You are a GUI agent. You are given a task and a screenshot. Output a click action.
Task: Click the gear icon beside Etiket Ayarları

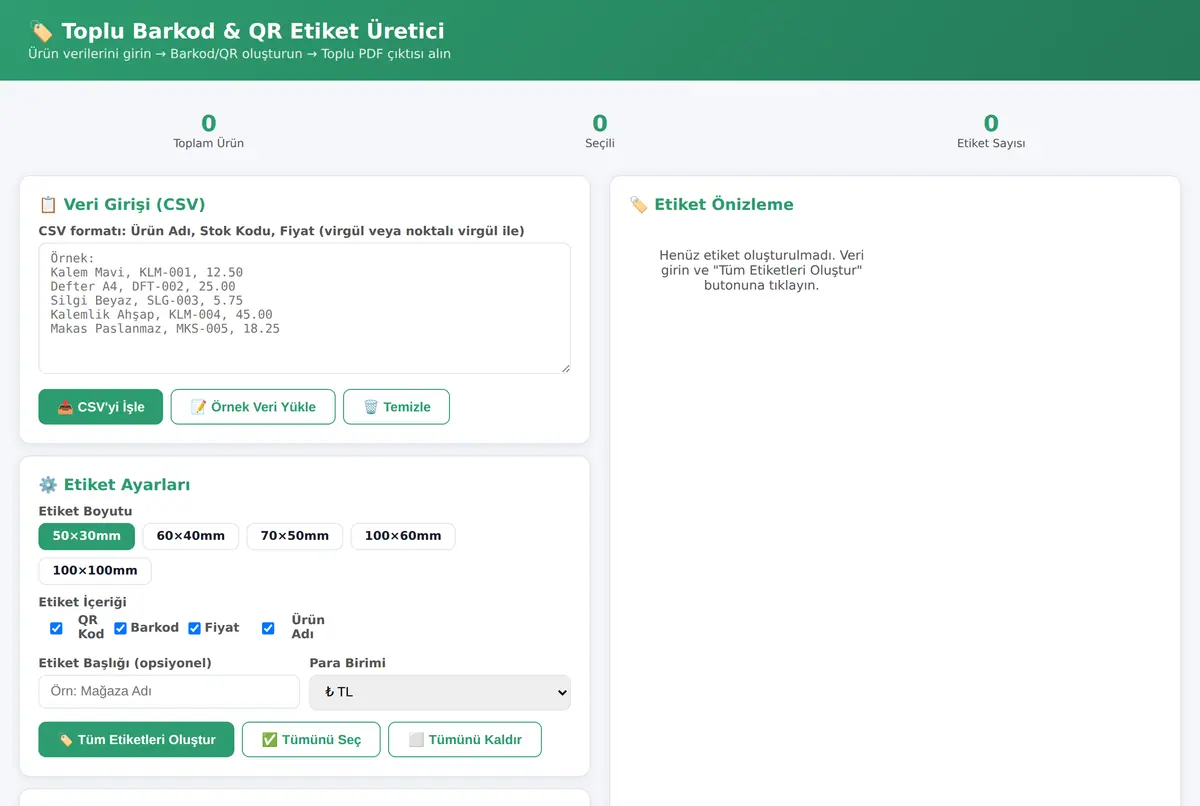(x=48, y=485)
